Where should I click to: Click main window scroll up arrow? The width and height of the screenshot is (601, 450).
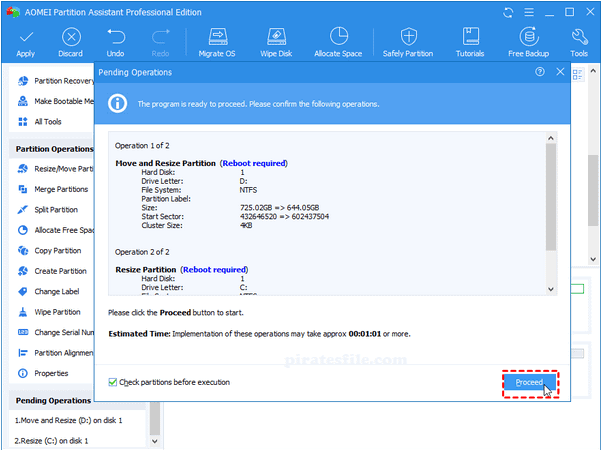click(593, 71)
